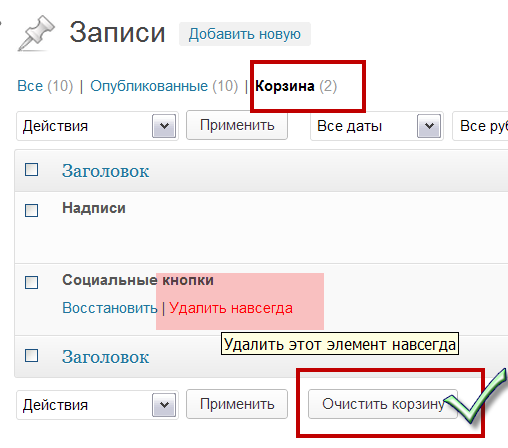This screenshot has width=508, height=448.
Task: Click Удалить навсегда link
Action: (x=231, y=308)
